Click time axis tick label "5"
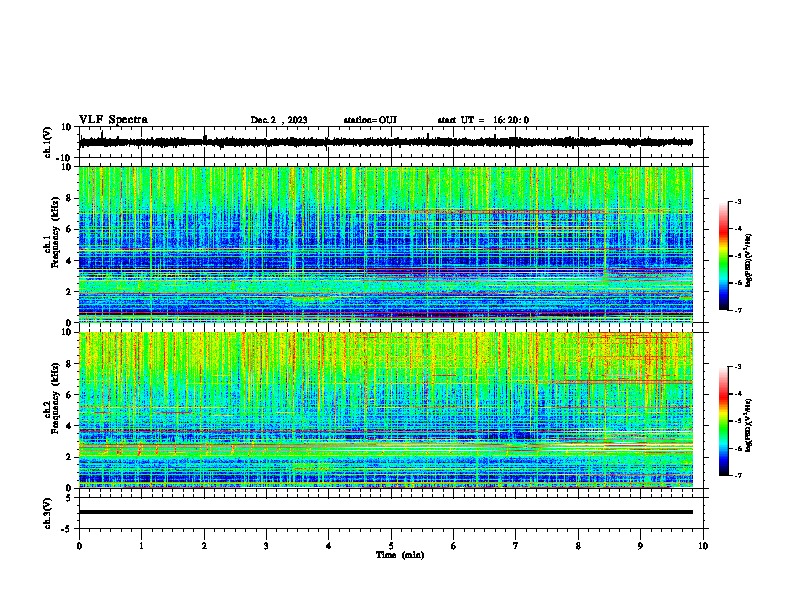 391,546
